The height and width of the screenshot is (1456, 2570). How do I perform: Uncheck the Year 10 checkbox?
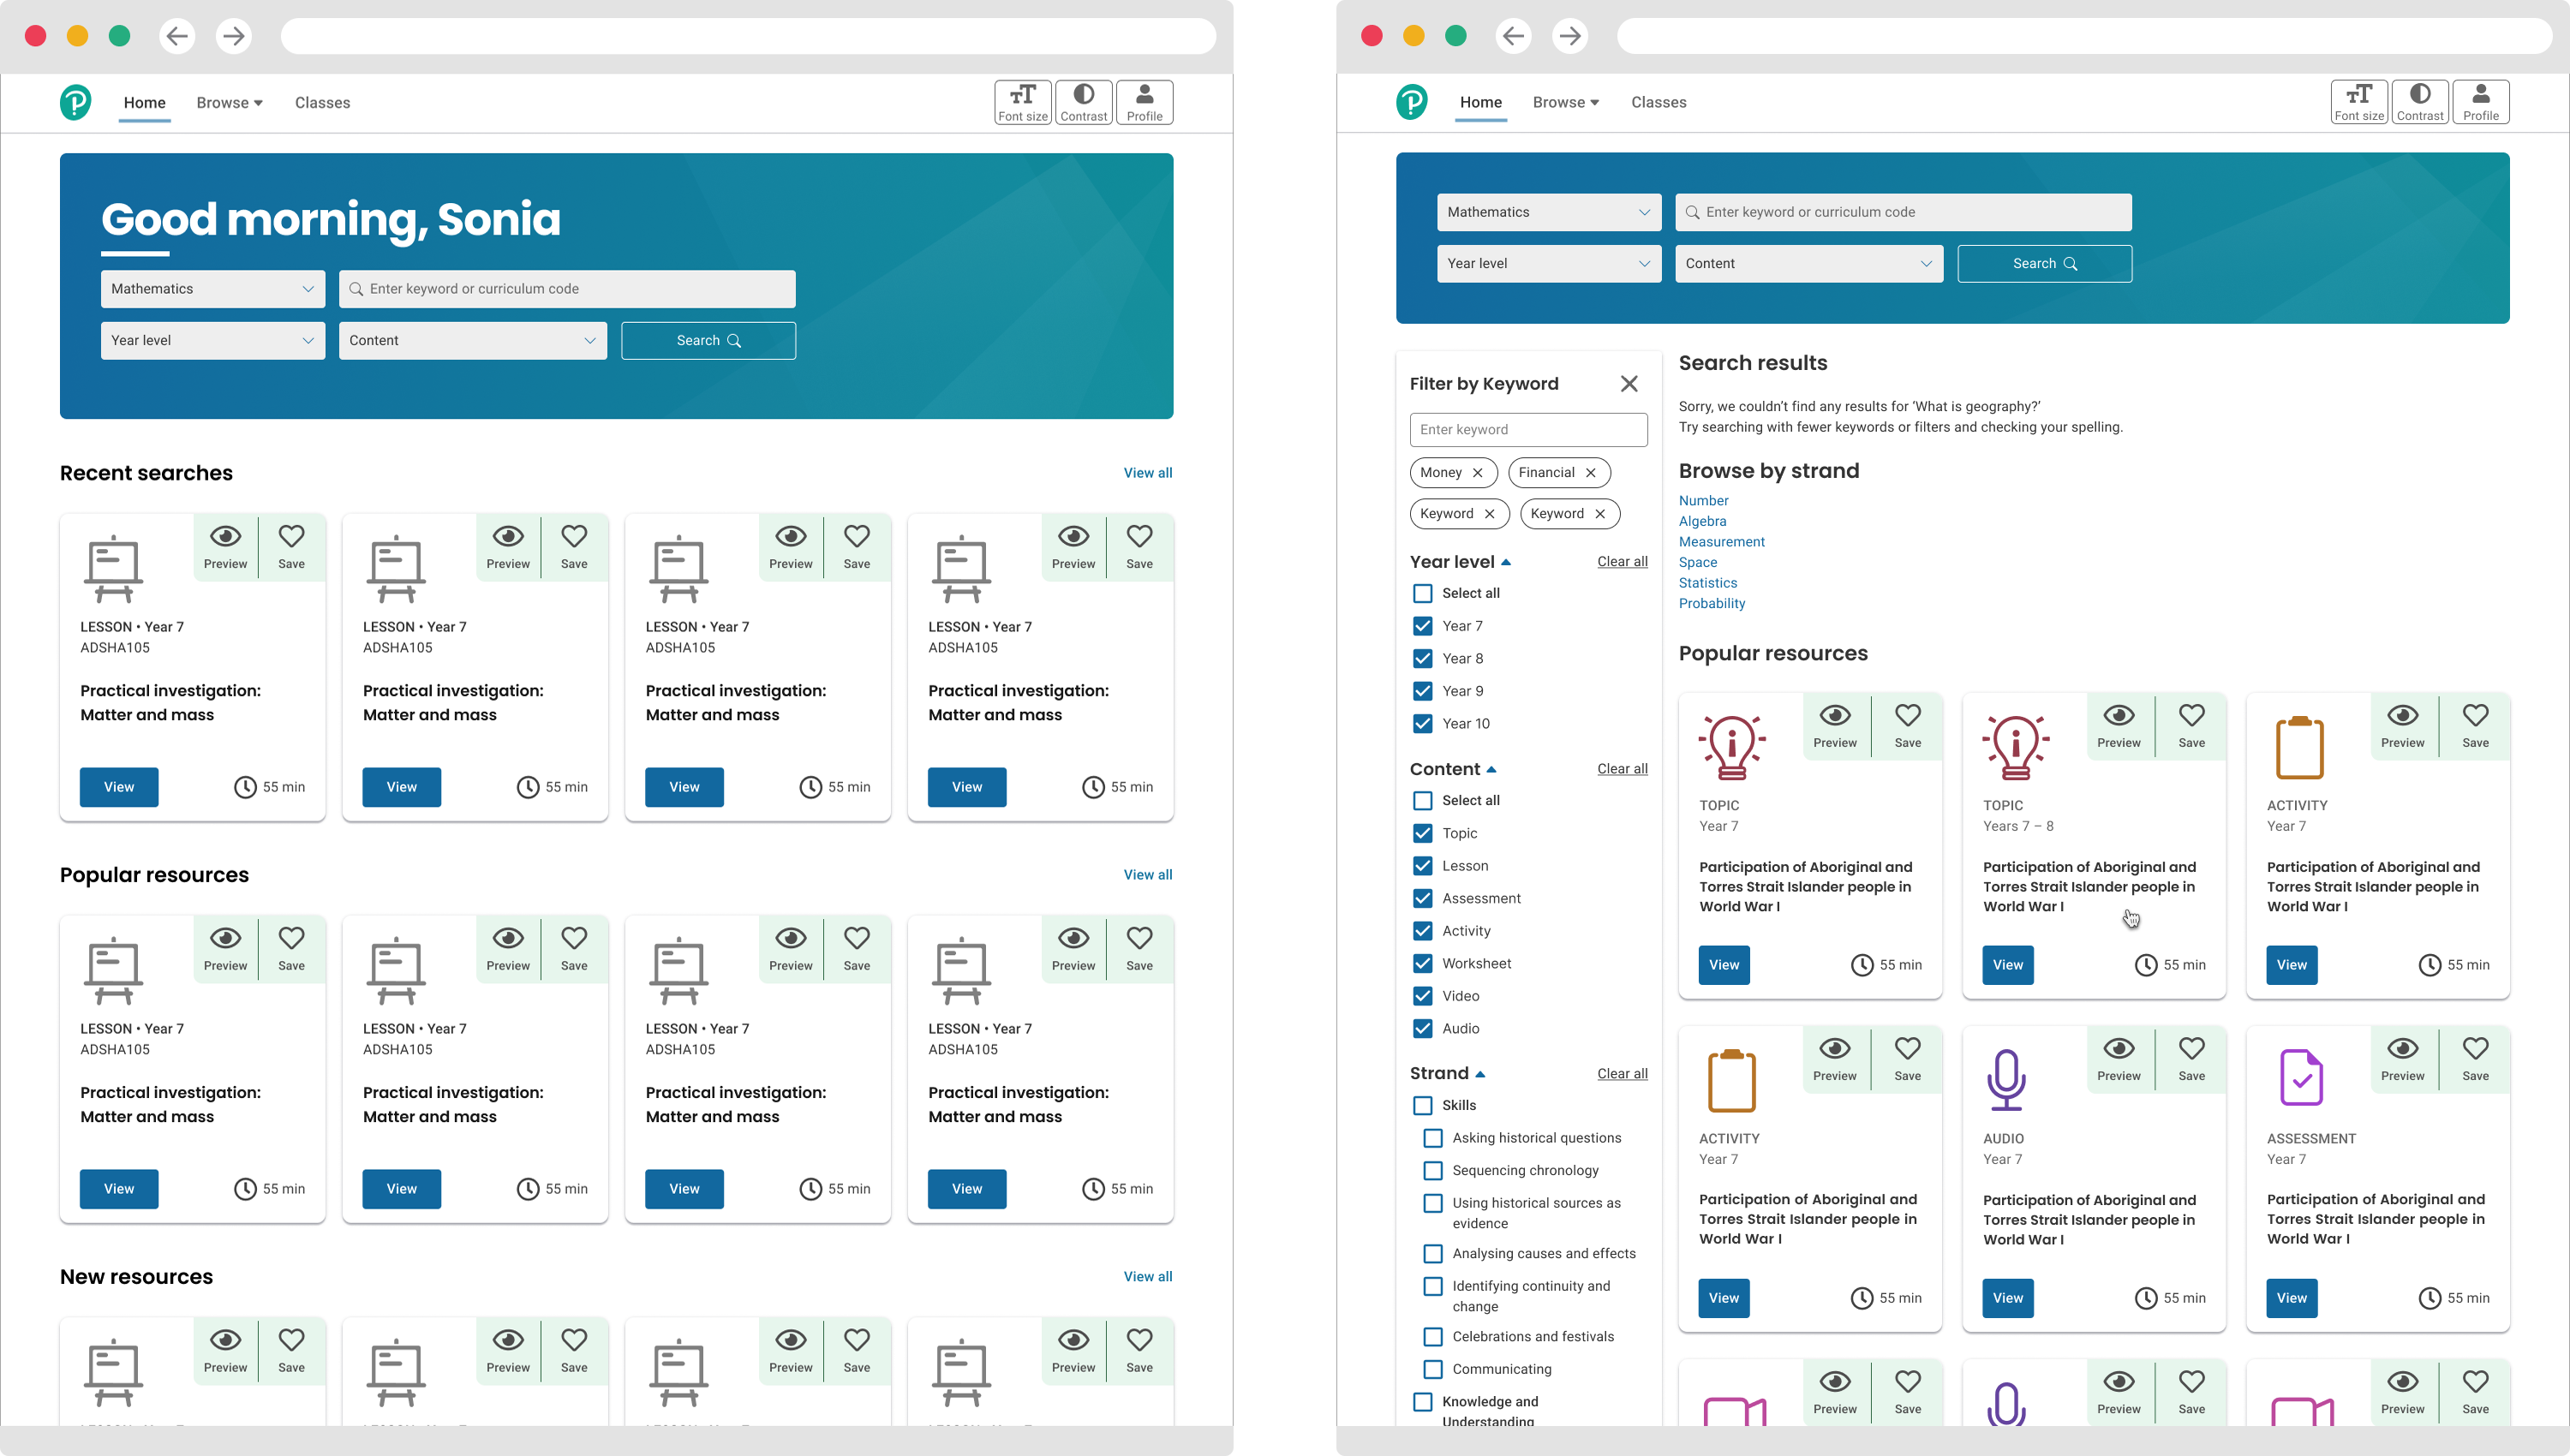[x=1422, y=723]
